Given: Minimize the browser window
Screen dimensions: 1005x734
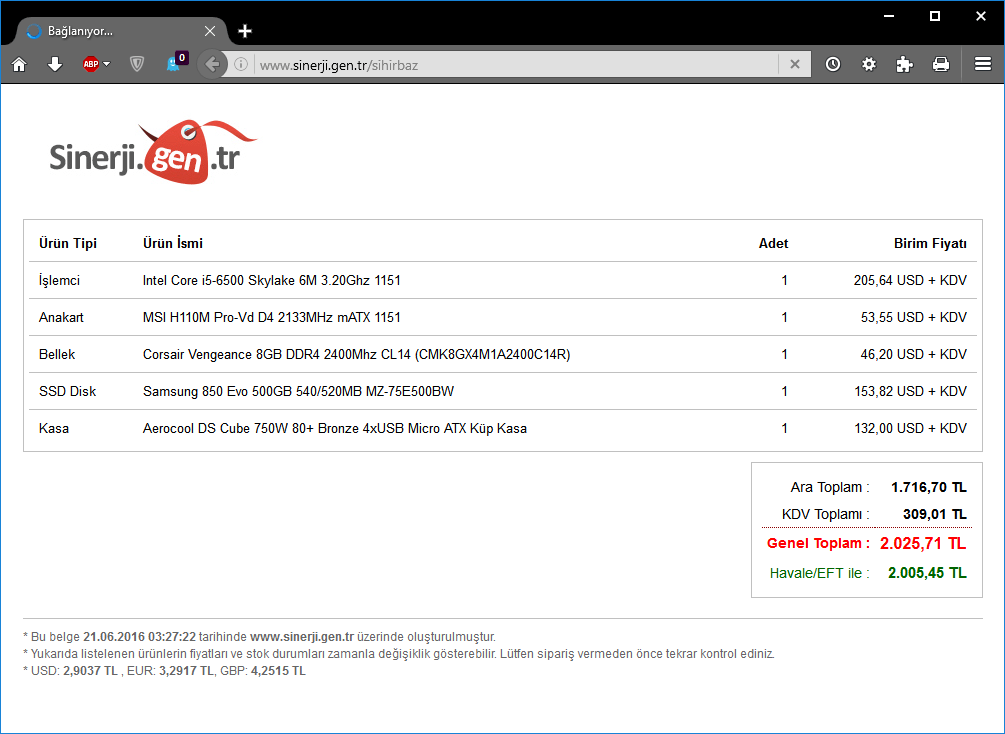Looking at the screenshot, I should coord(888,16).
